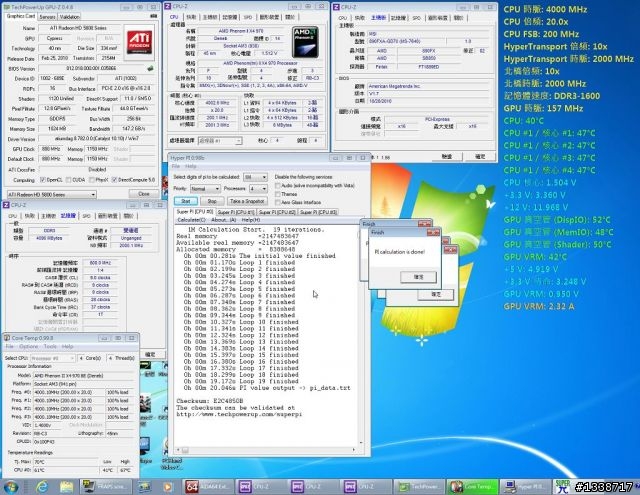
Task: Confirm the PI calculation is done dialog
Action: (x=418, y=277)
